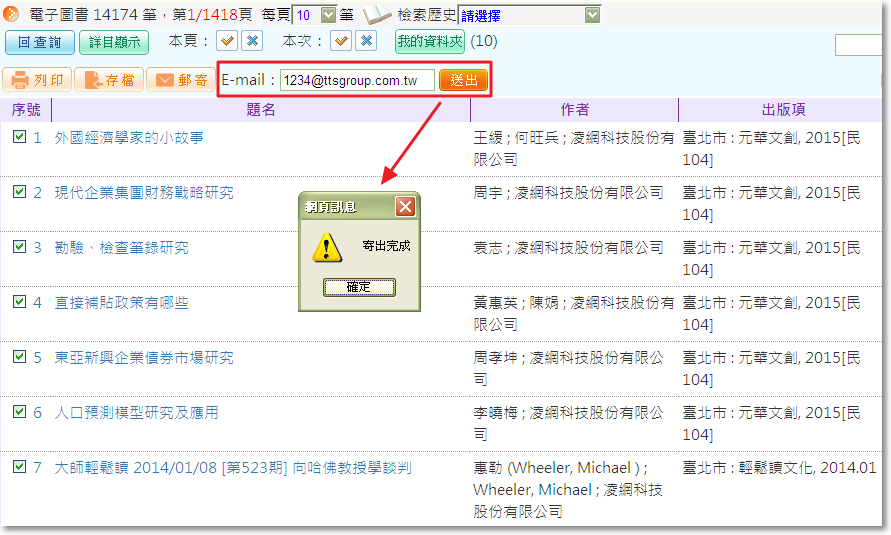Uncheck the checkbox for record 7

[x=19, y=467]
